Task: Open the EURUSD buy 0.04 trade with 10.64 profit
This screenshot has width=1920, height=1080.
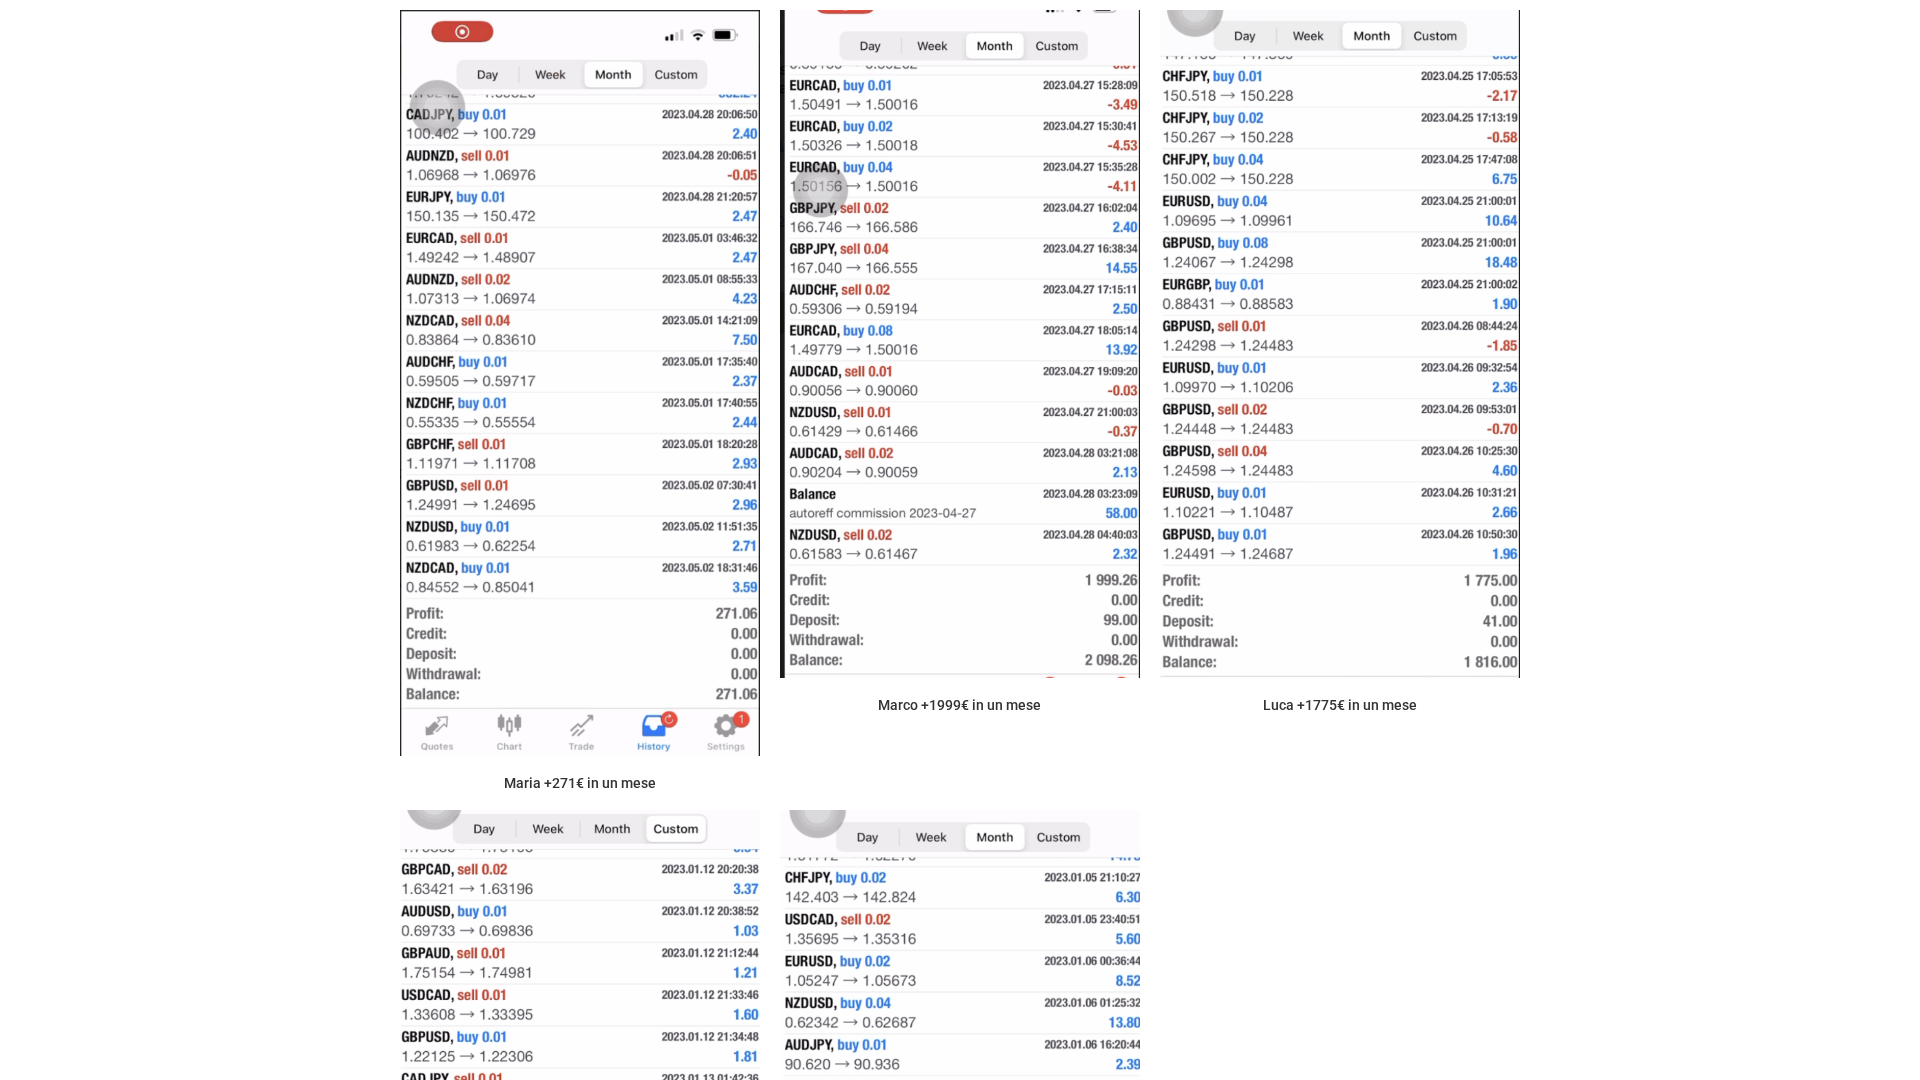Action: coord(1340,211)
